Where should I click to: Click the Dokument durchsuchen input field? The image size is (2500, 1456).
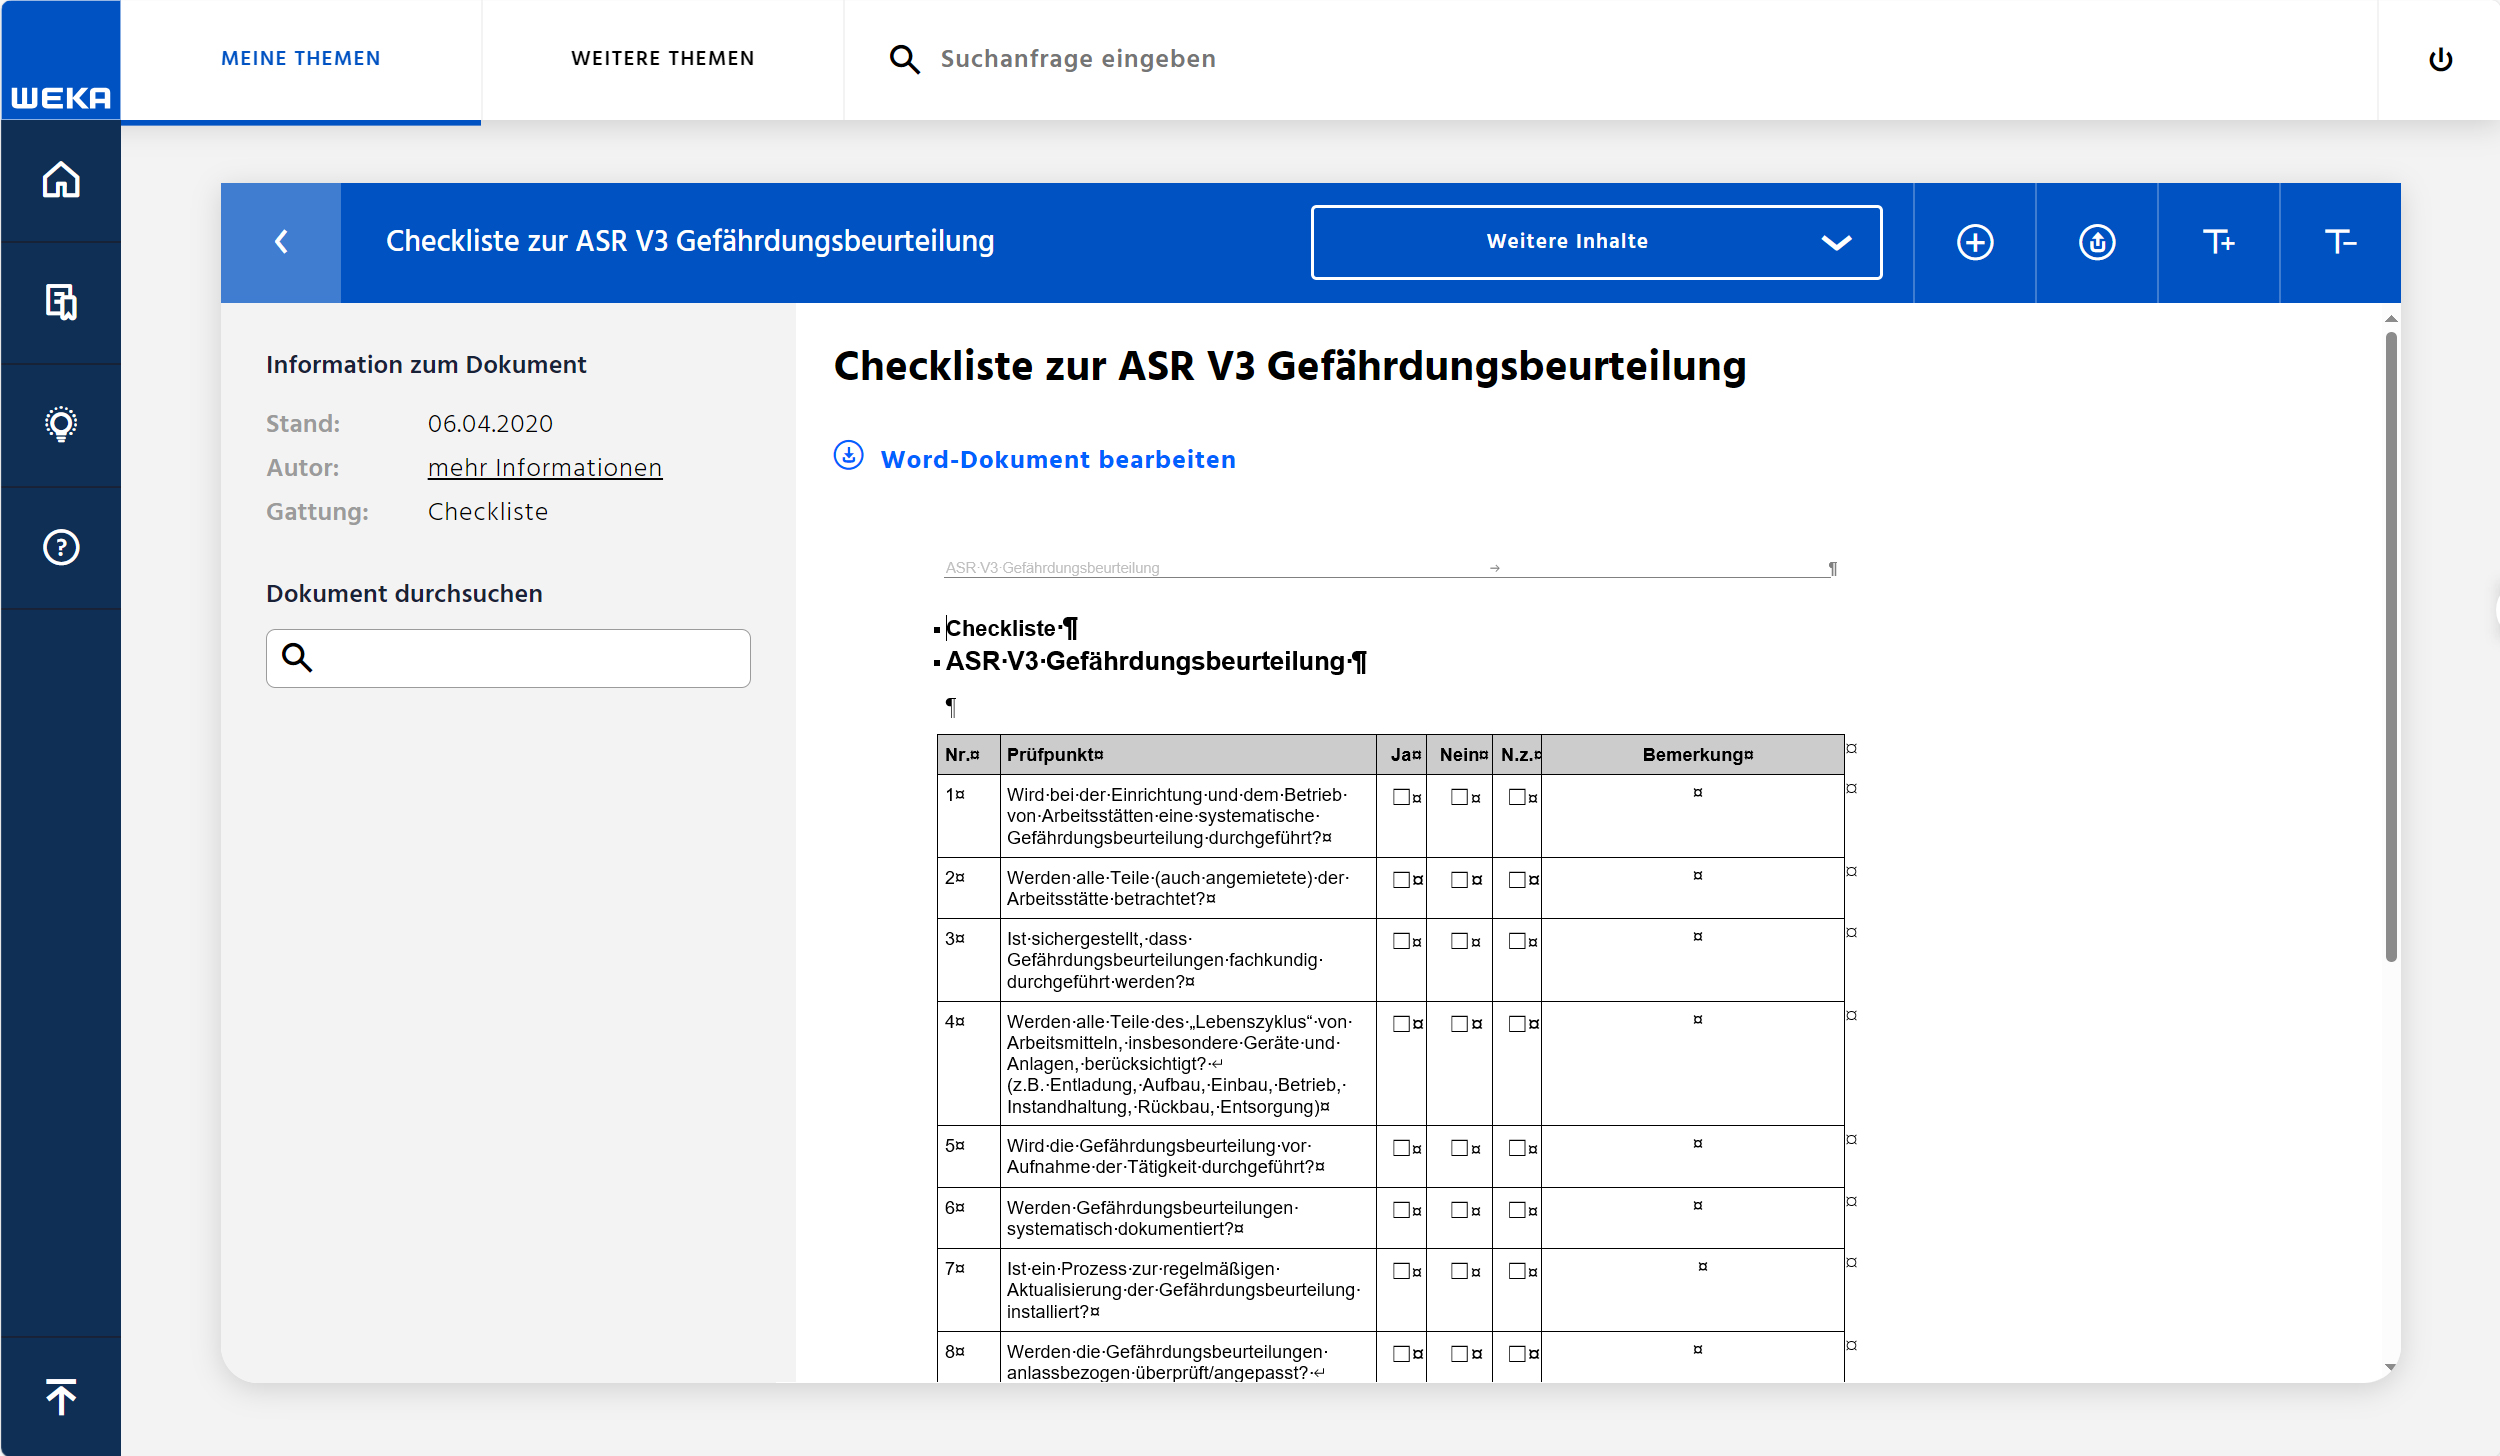tap(508, 658)
